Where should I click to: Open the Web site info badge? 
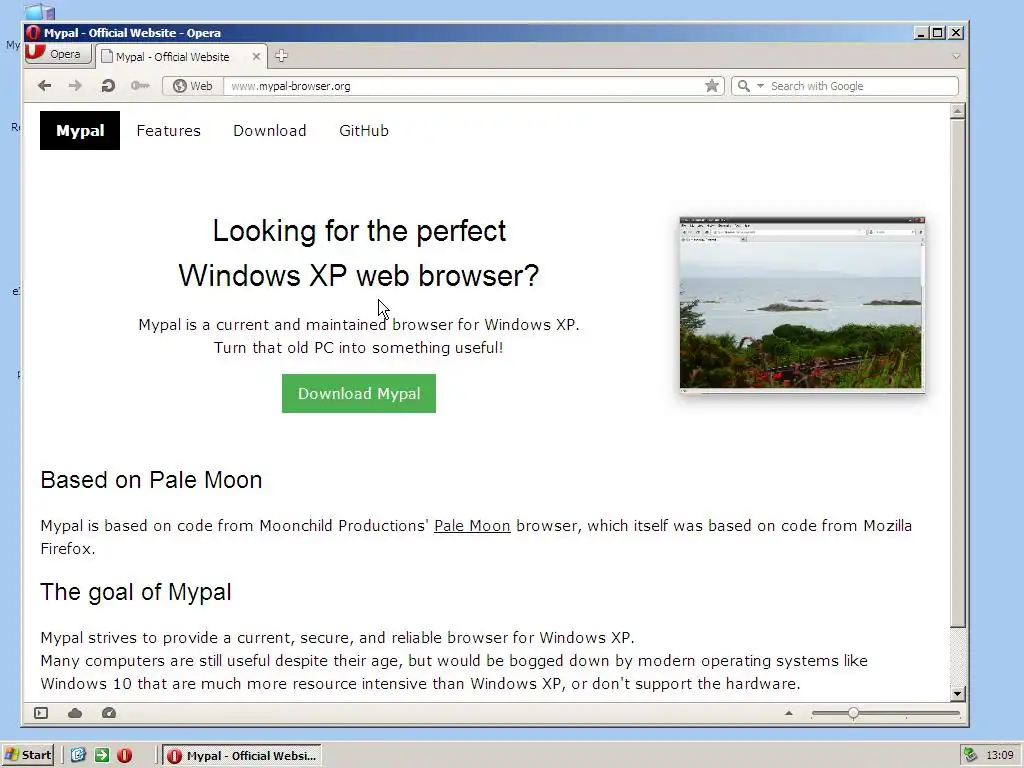193,86
